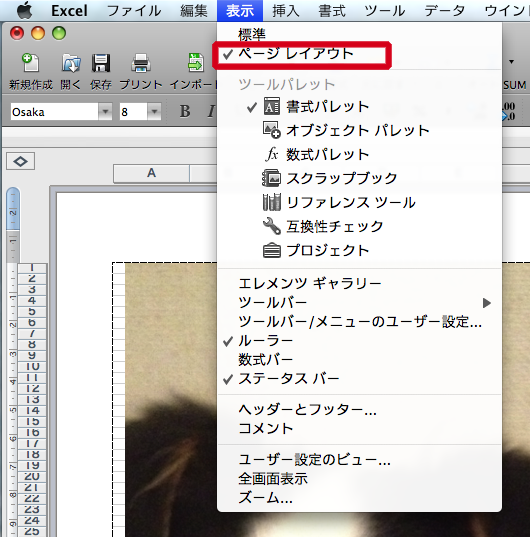Screen dimensions: 530x537
Task: Open the font size dropdown arrow
Action: coord(154,112)
